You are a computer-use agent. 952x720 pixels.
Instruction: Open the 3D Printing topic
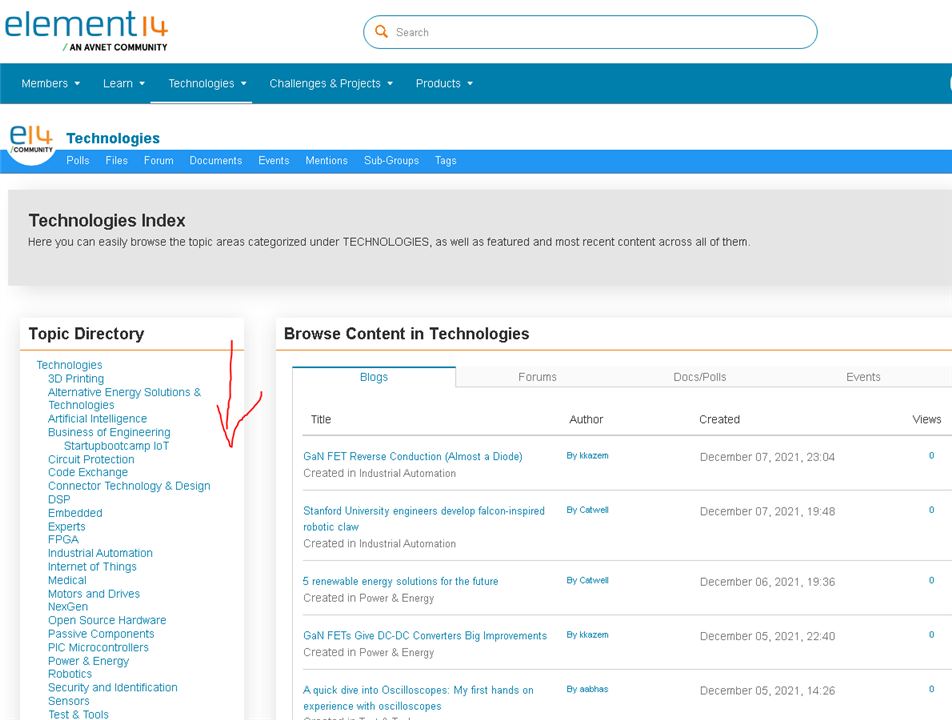point(76,378)
